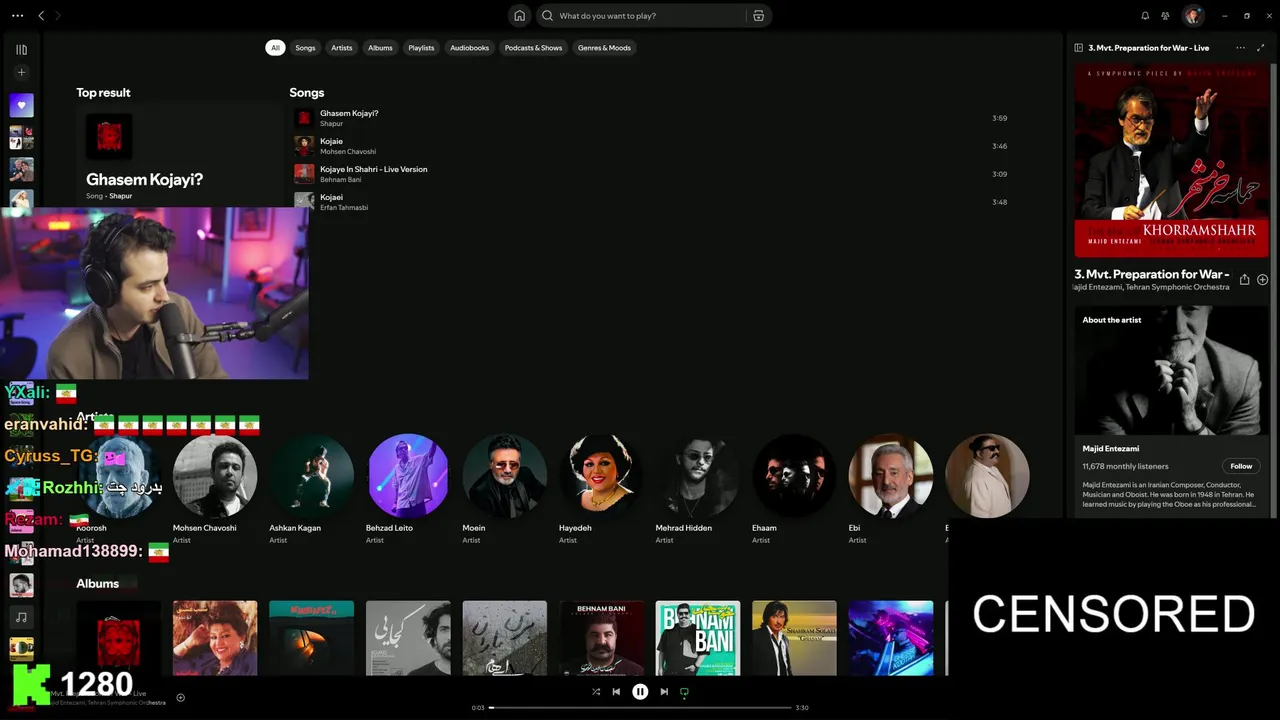
Task: Open '3. Mvt. Preparation for War' track title
Action: pyautogui.click(x=1152, y=274)
